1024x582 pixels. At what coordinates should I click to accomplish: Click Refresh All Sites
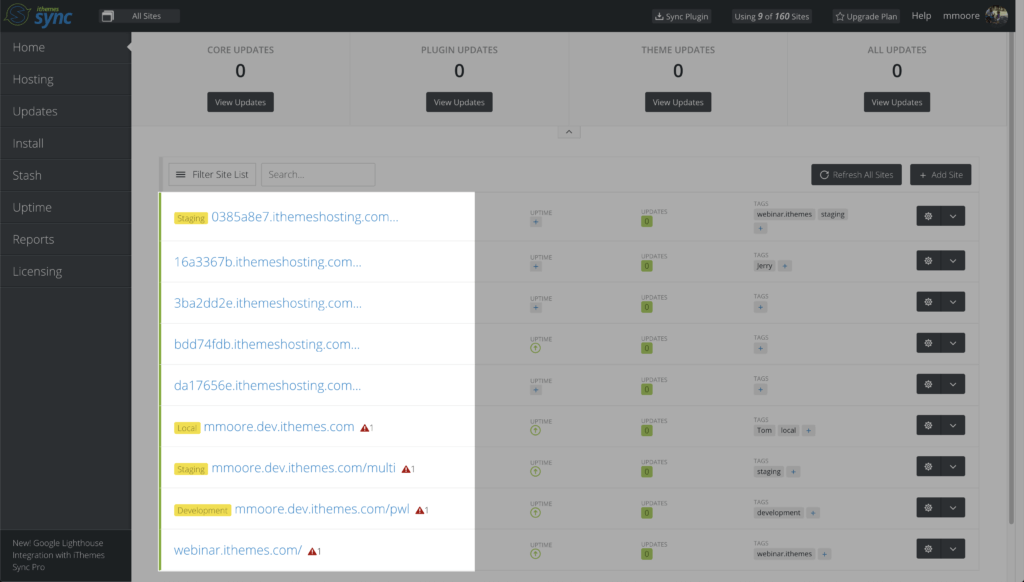pos(856,174)
